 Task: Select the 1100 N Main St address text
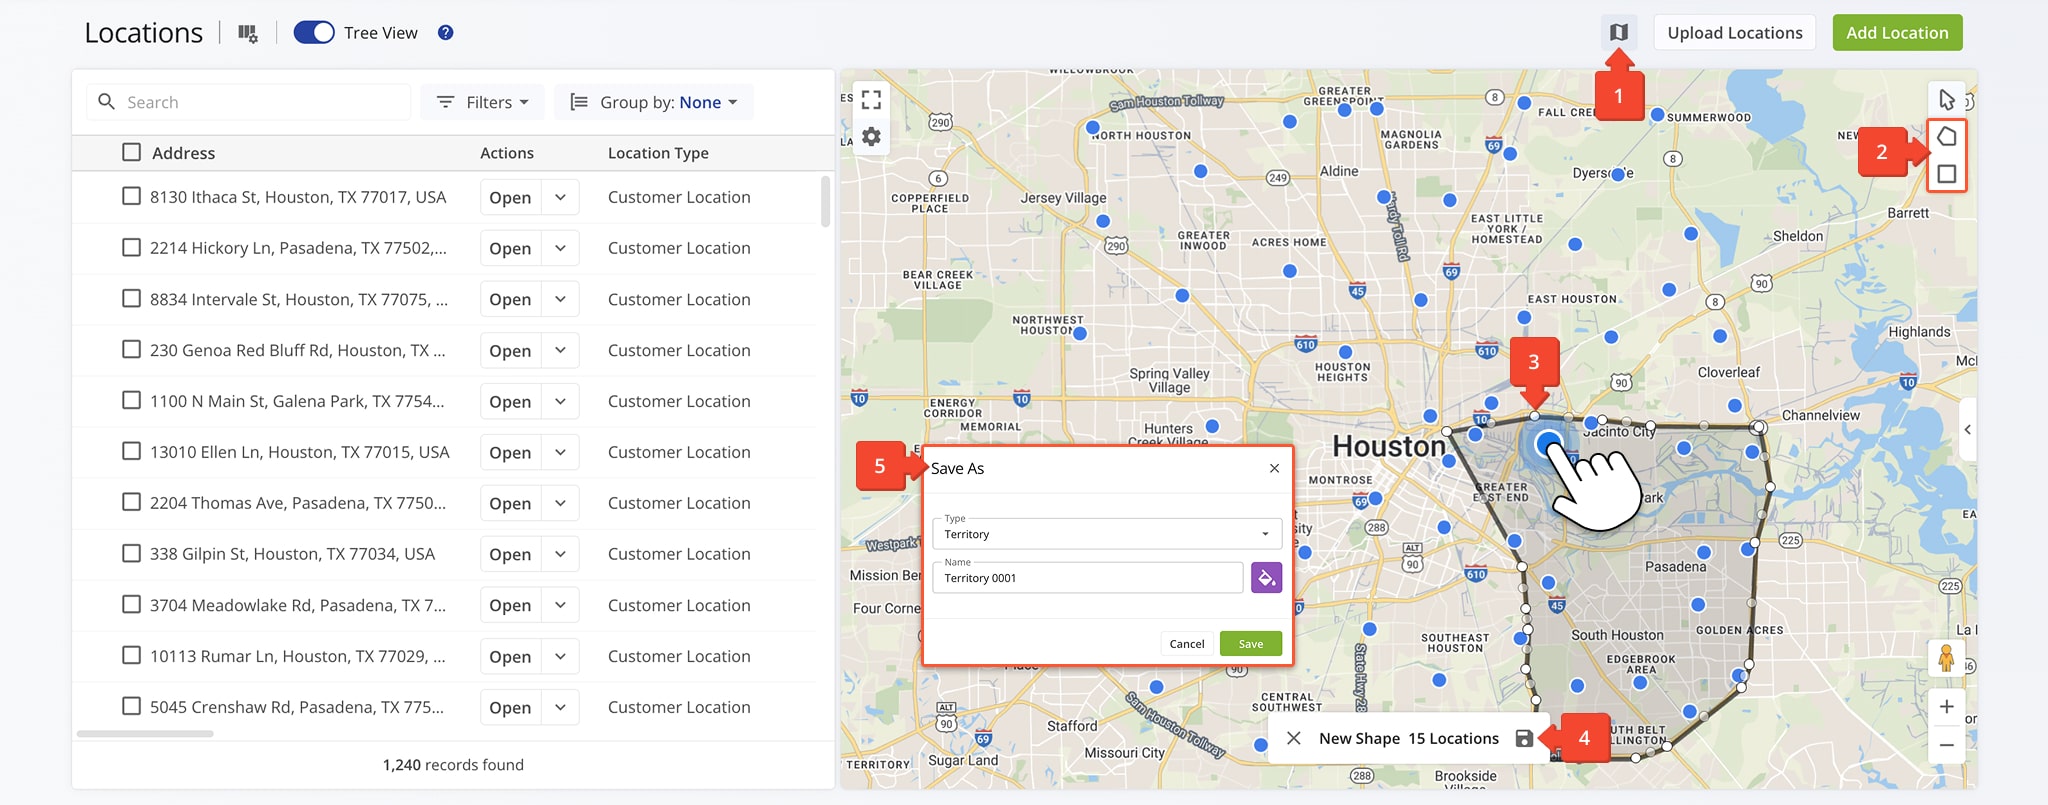pos(297,401)
